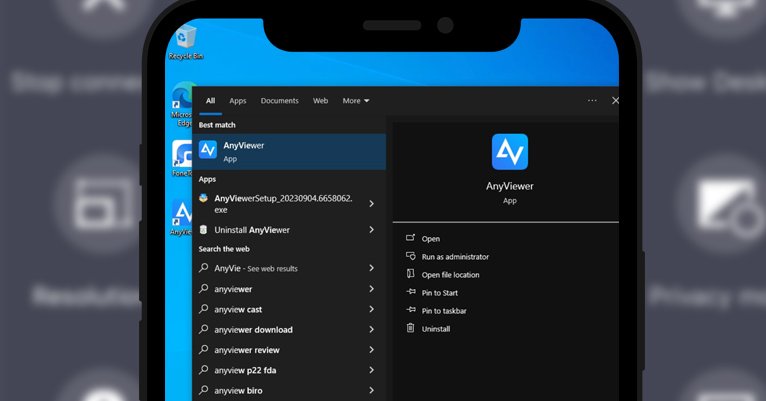Switch to the Apps search tab
The height and width of the screenshot is (401, 766).
tap(238, 101)
